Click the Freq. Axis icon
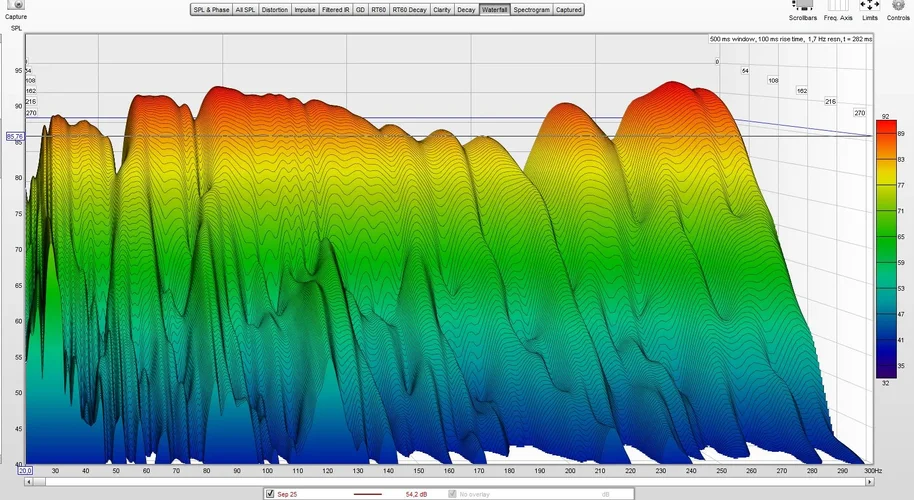Image resolution: width=914 pixels, height=500 pixels. coord(838,6)
